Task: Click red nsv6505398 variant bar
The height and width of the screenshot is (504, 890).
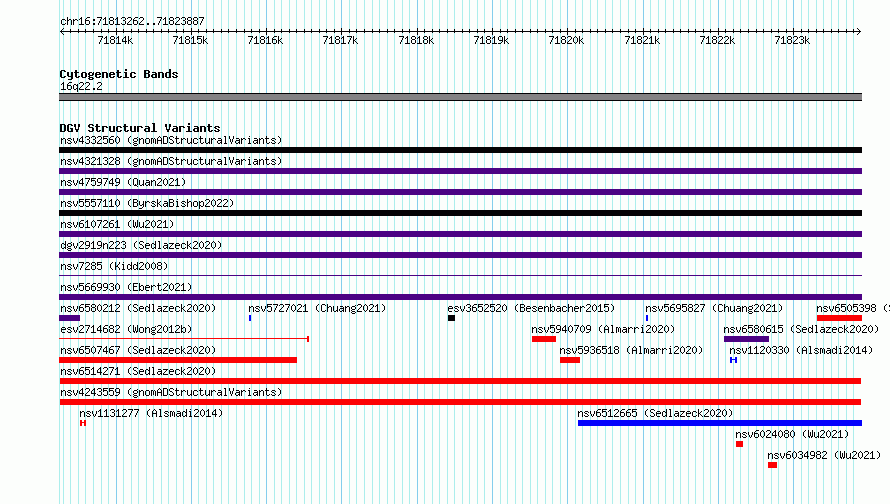Action: pos(839,318)
